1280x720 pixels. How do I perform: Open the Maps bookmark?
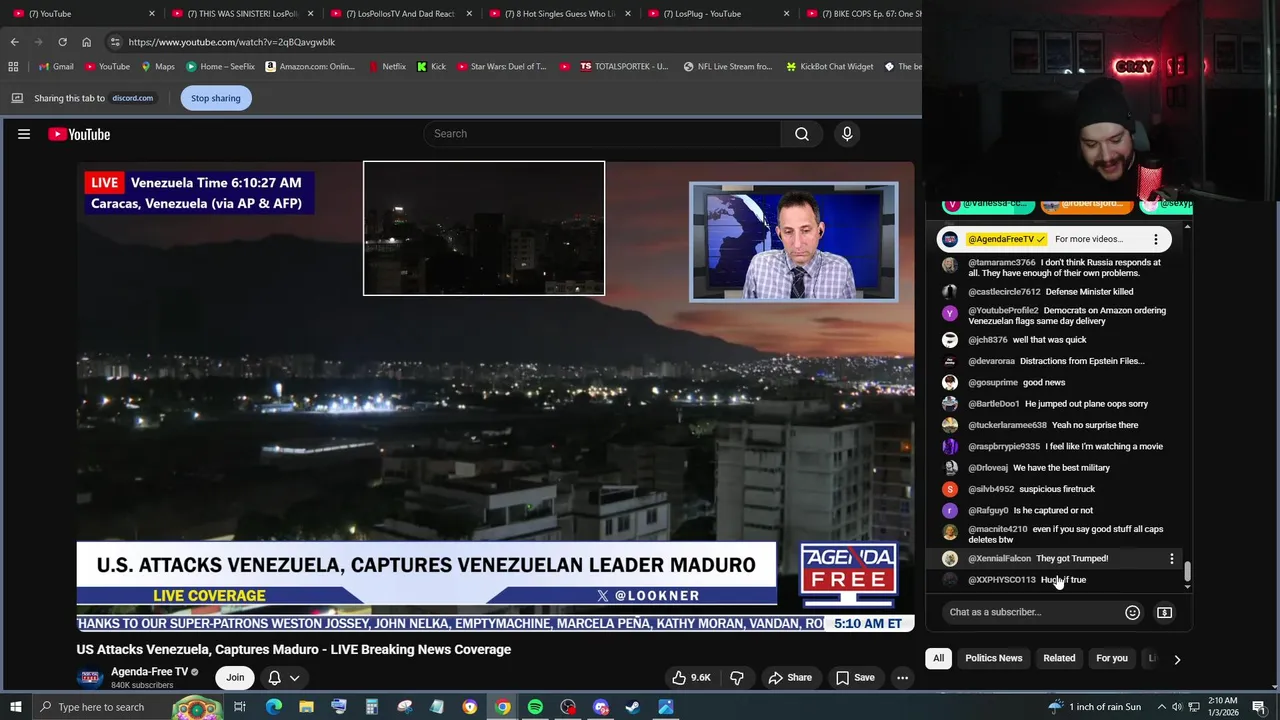[x=158, y=67]
